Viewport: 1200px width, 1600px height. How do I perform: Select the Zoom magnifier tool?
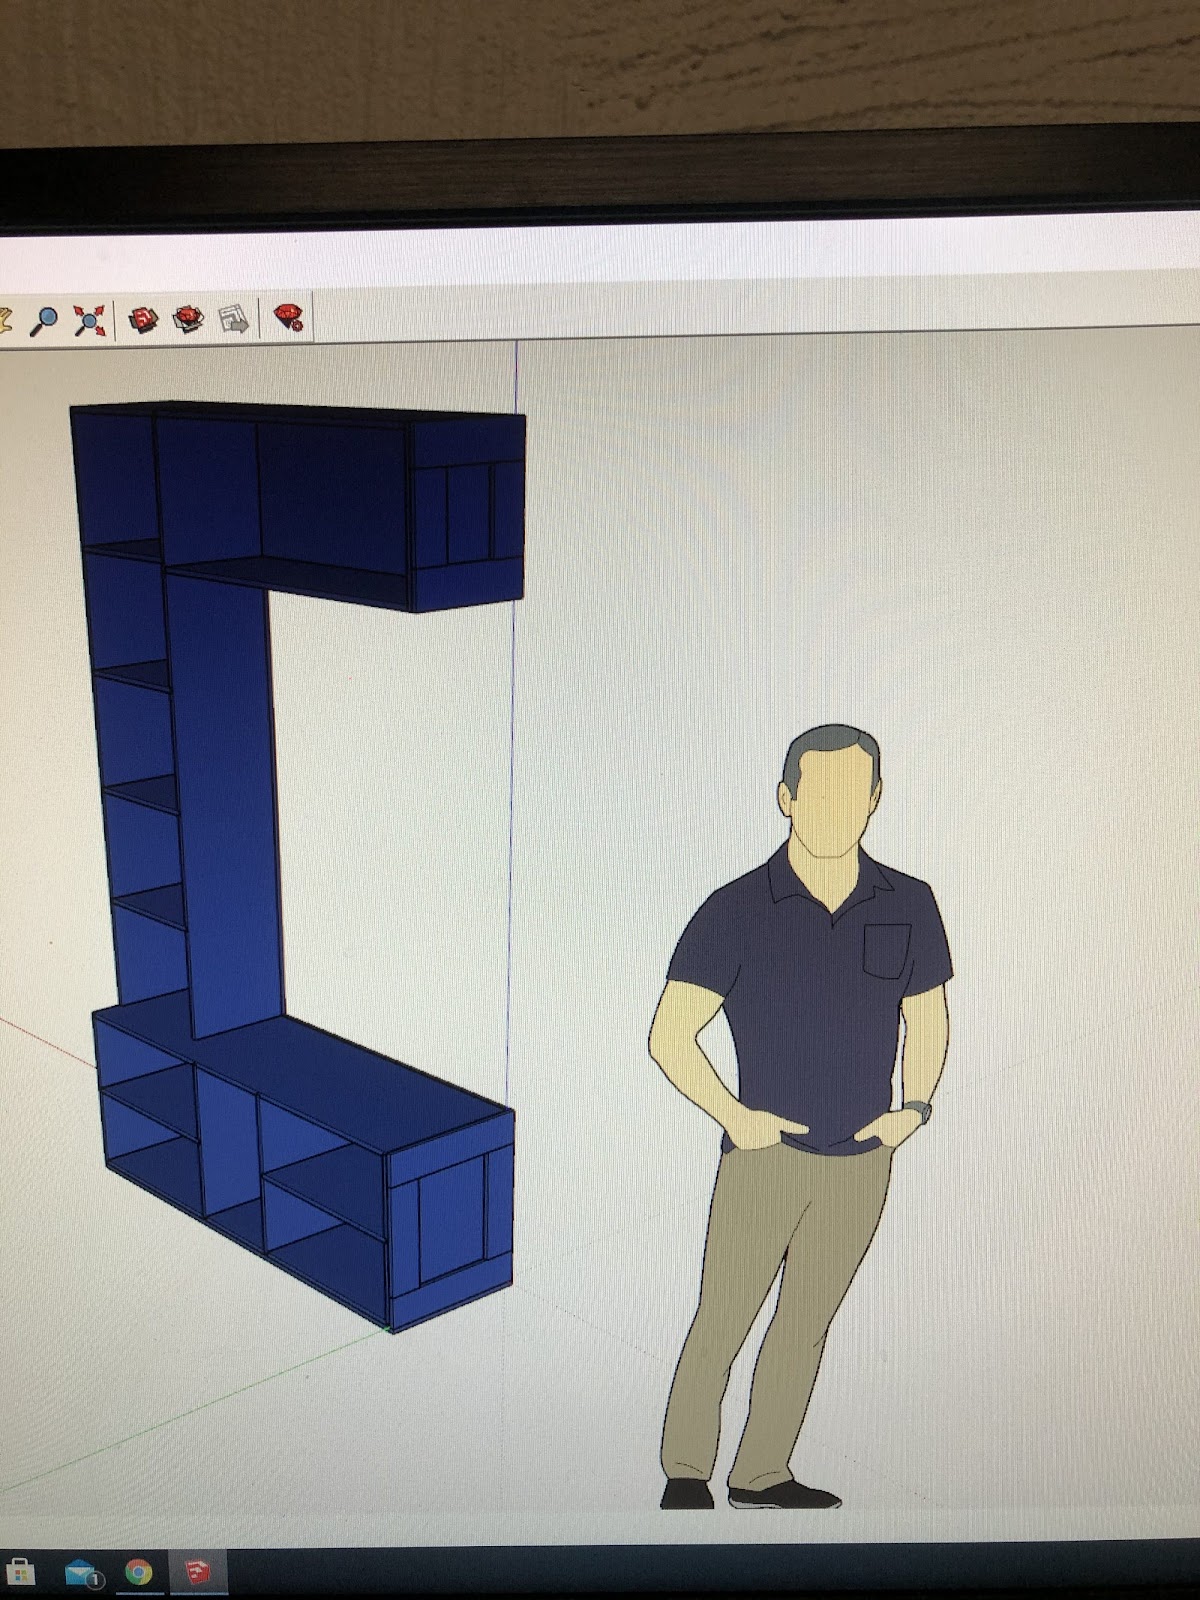(x=43, y=320)
